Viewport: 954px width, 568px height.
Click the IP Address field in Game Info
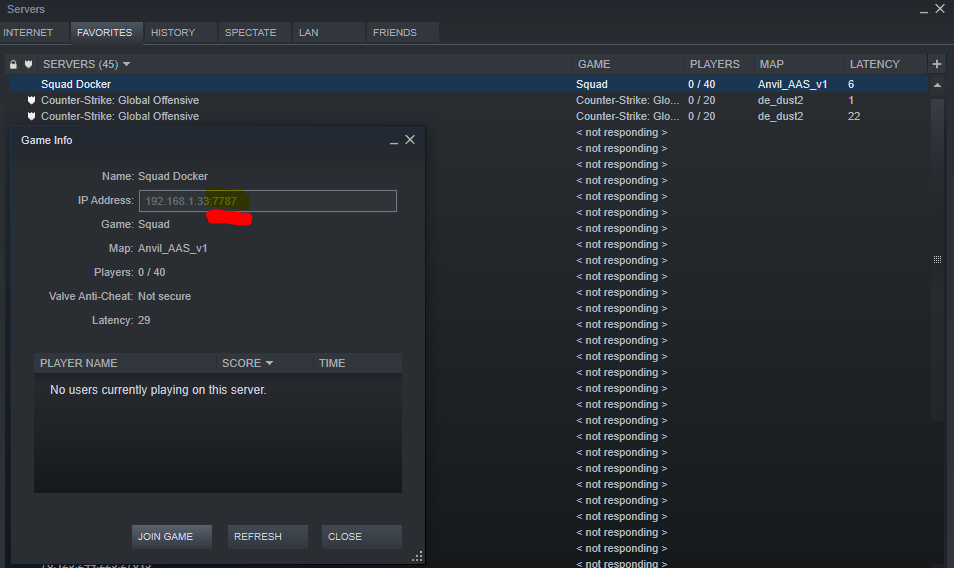click(x=268, y=201)
